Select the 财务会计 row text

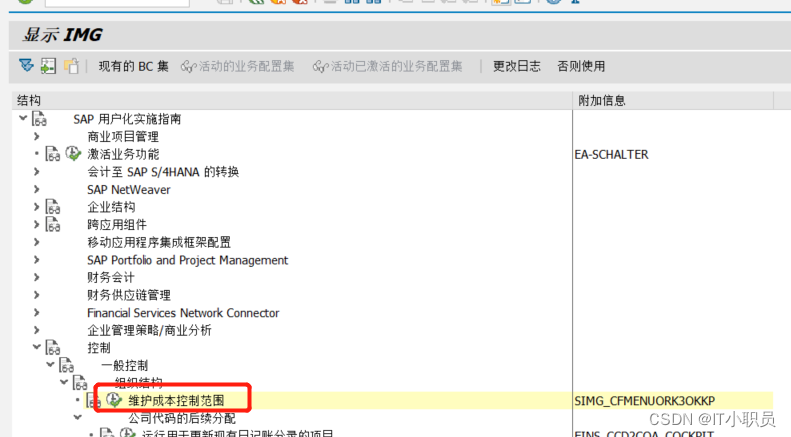[x=110, y=277]
